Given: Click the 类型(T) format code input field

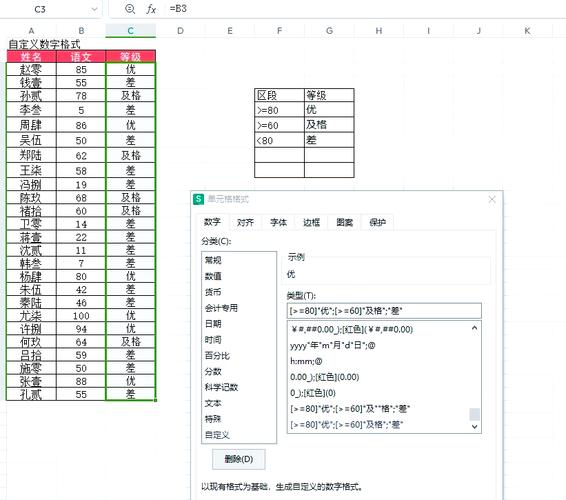Looking at the screenshot, I should (384, 311).
